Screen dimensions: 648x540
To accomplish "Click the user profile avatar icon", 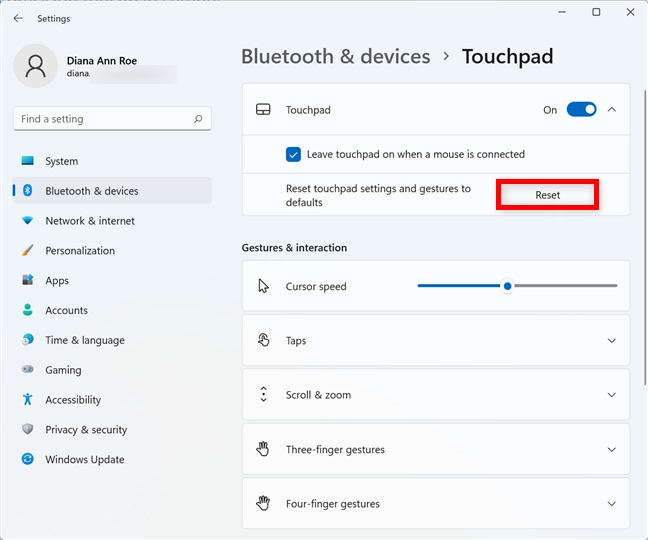I will [x=36, y=66].
